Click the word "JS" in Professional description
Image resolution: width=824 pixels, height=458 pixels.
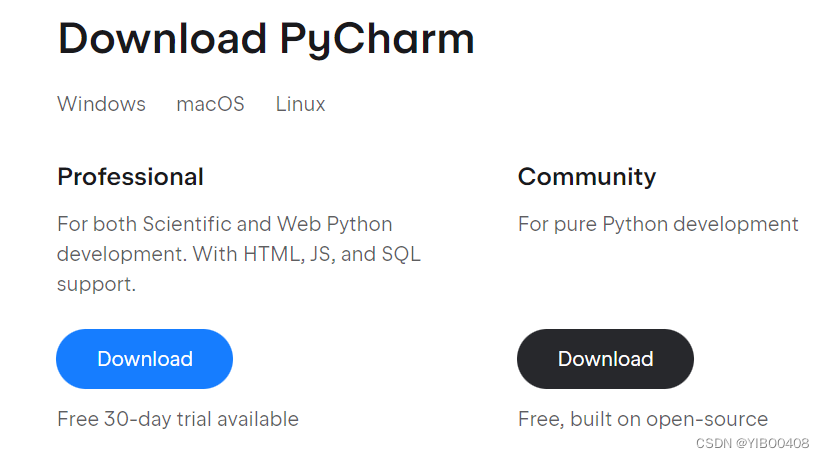pos(322,254)
